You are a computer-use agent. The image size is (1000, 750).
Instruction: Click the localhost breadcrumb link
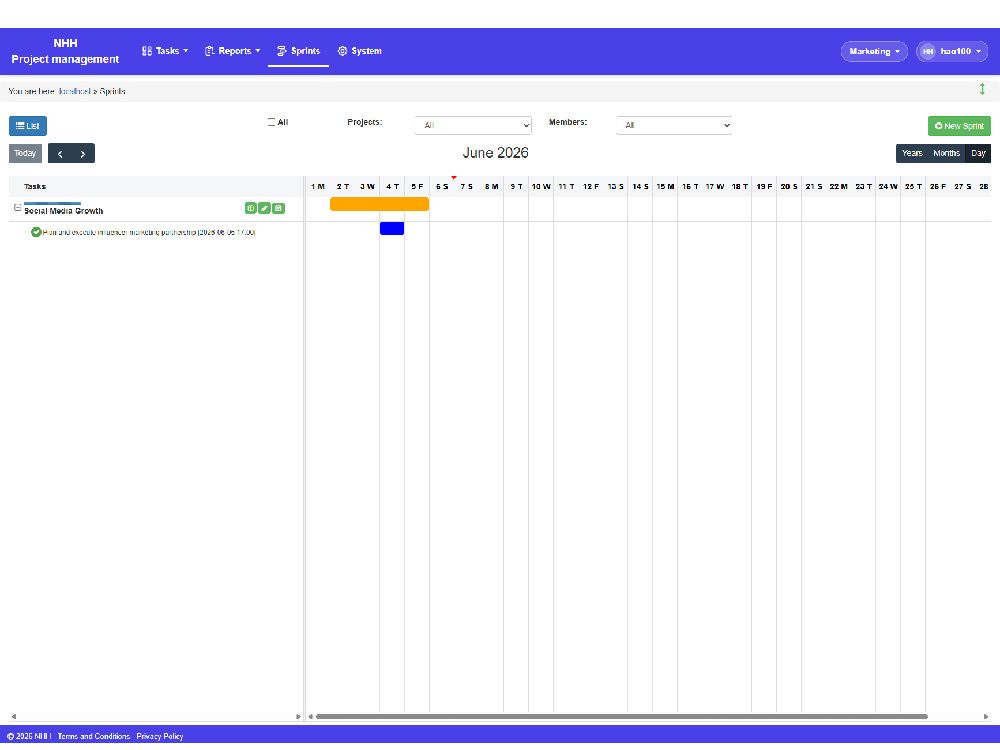click(x=75, y=91)
